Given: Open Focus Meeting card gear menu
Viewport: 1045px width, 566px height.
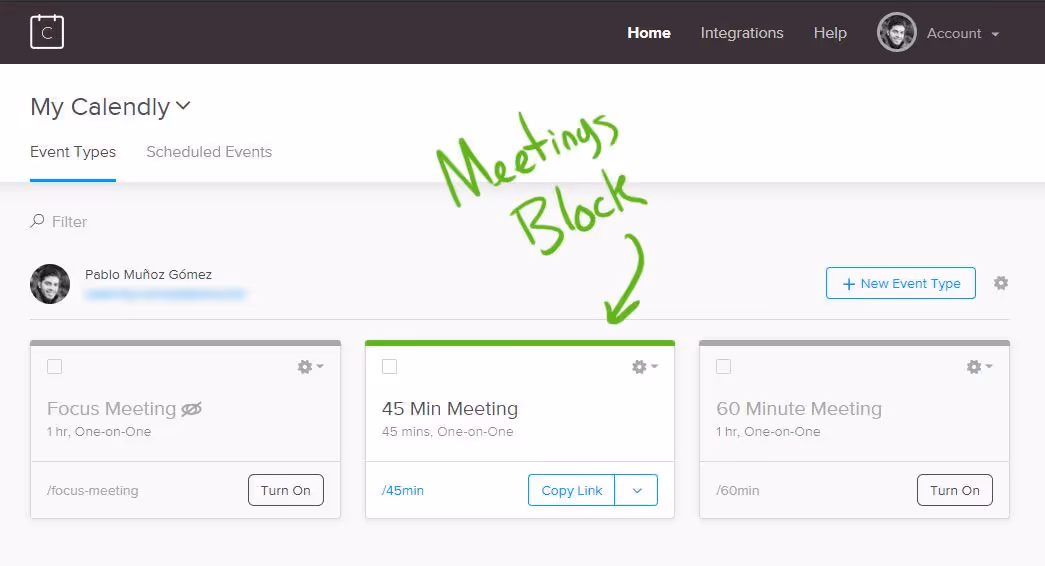Looking at the screenshot, I should 310,367.
